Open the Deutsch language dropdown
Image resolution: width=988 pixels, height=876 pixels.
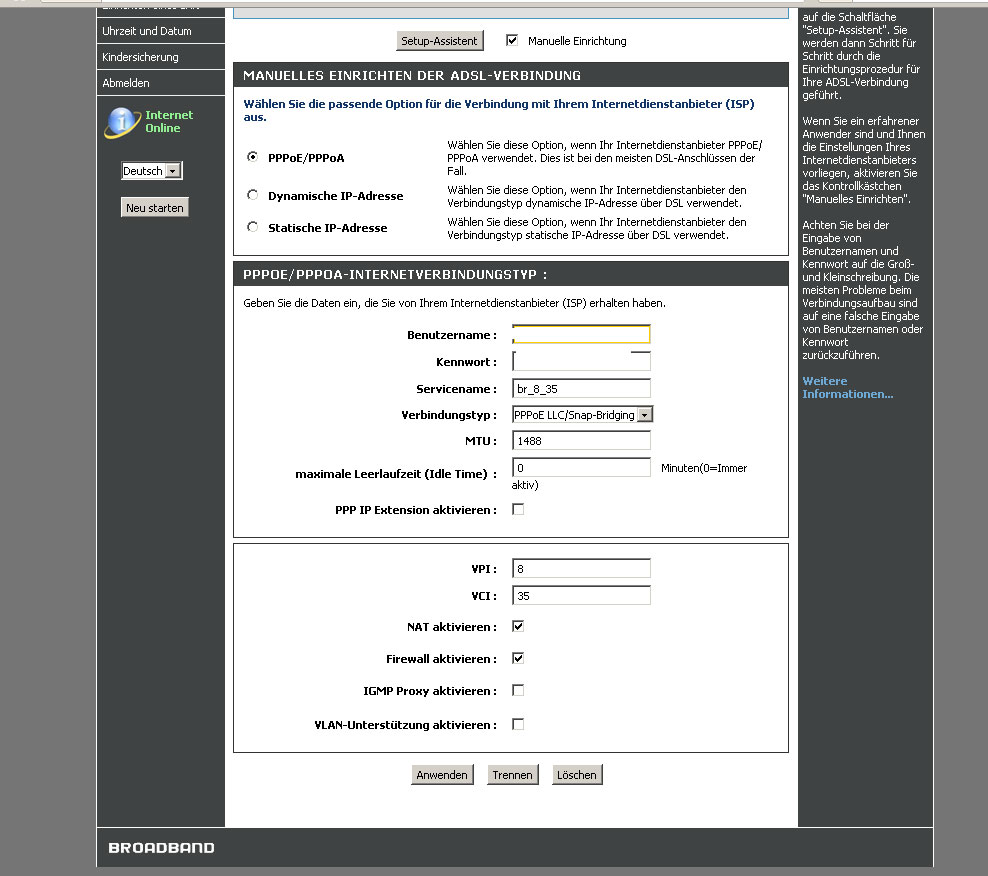152,171
